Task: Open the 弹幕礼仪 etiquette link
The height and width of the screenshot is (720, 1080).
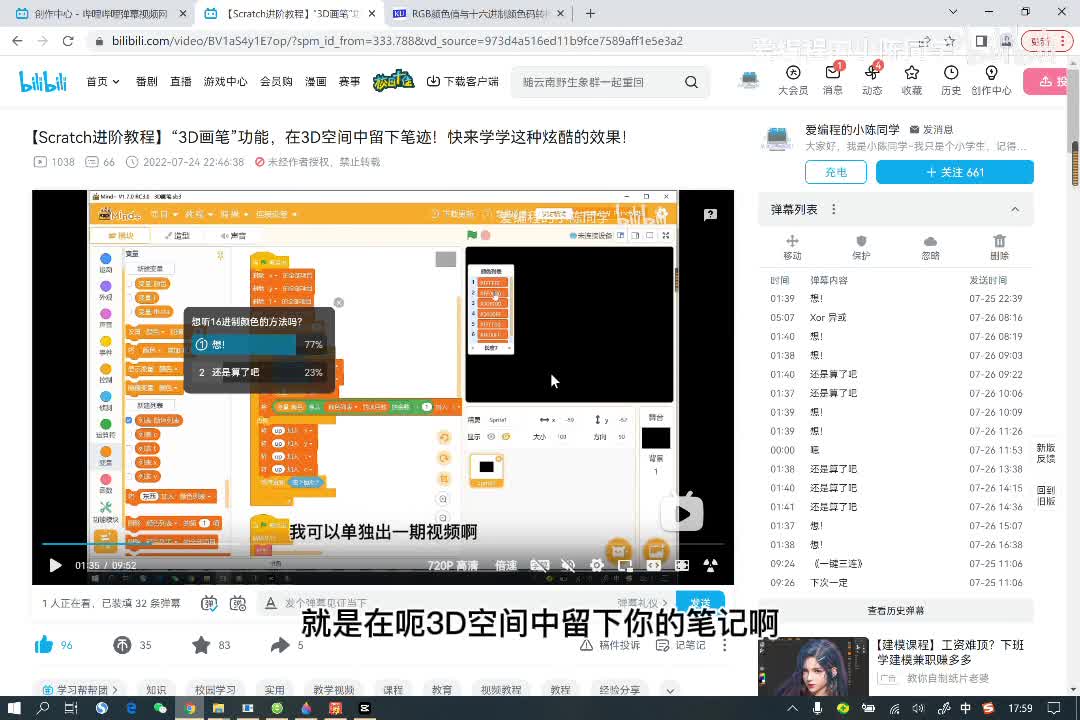Action: 642,604
